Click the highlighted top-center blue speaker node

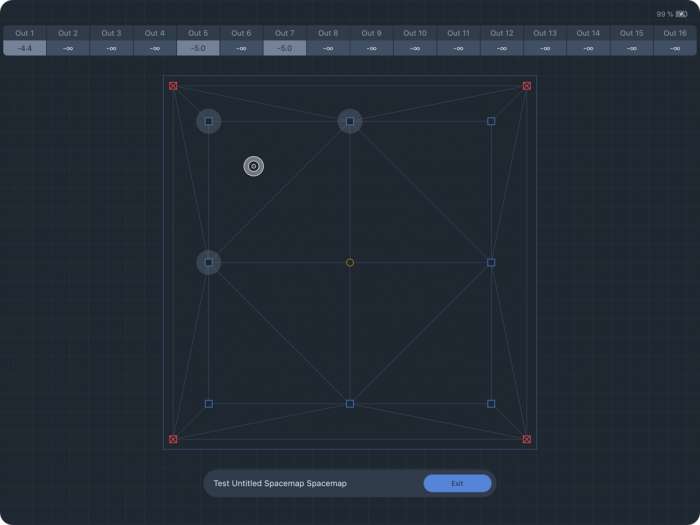coord(350,122)
